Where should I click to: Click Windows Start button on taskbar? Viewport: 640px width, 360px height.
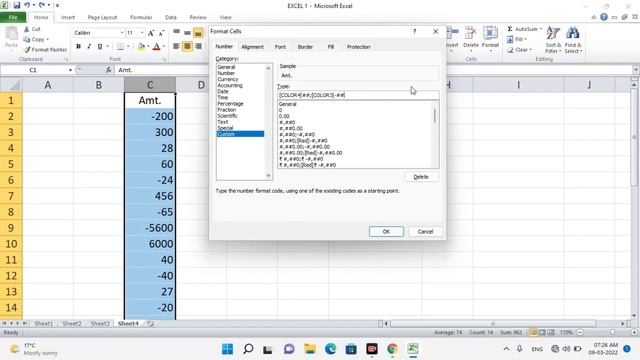coord(227,349)
